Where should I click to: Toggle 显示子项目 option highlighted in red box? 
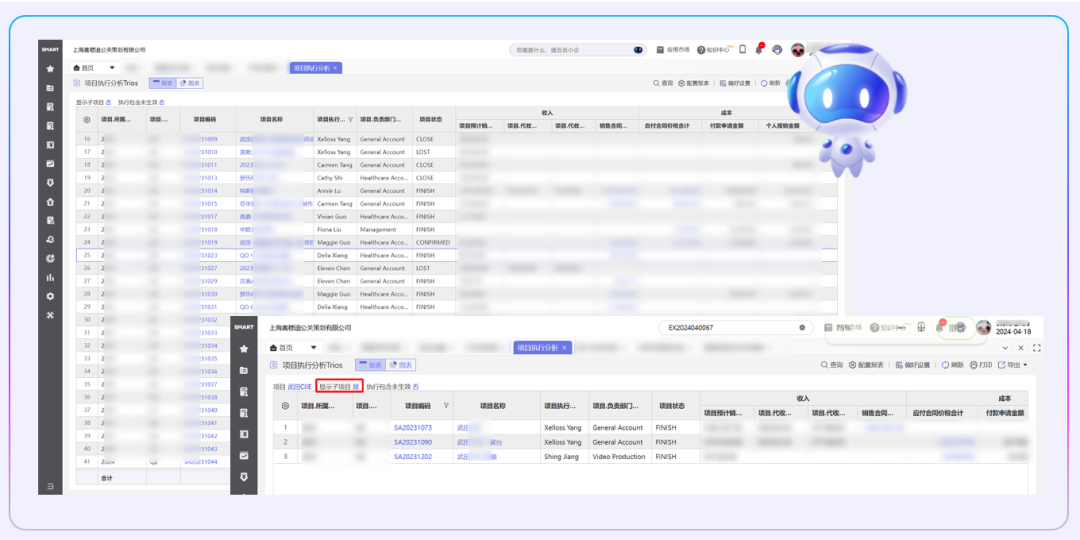pyautogui.click(x=338, y=386)
